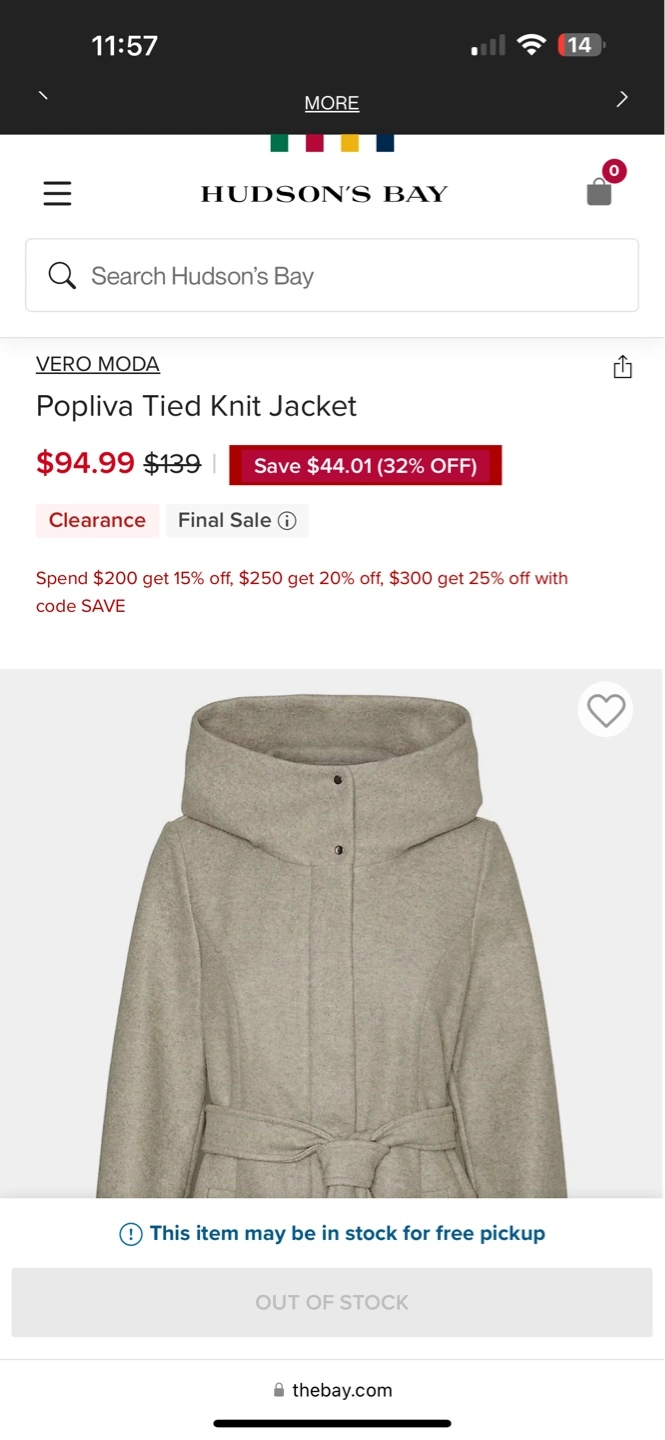Open the jacket product image
665x1440 pixels.
click(332, 934)
